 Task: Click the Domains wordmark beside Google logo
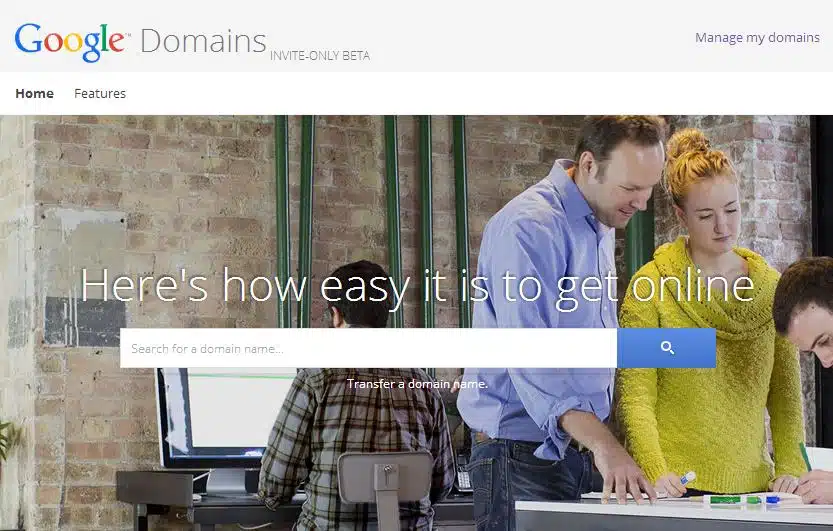(203, 41)
